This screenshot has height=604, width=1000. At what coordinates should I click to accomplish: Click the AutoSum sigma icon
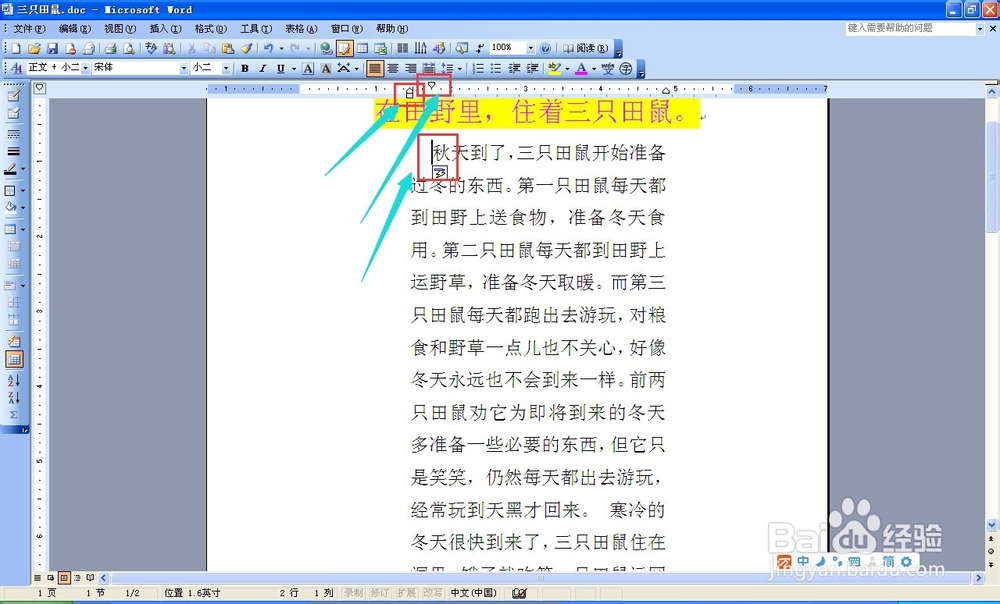click(13, 415)
